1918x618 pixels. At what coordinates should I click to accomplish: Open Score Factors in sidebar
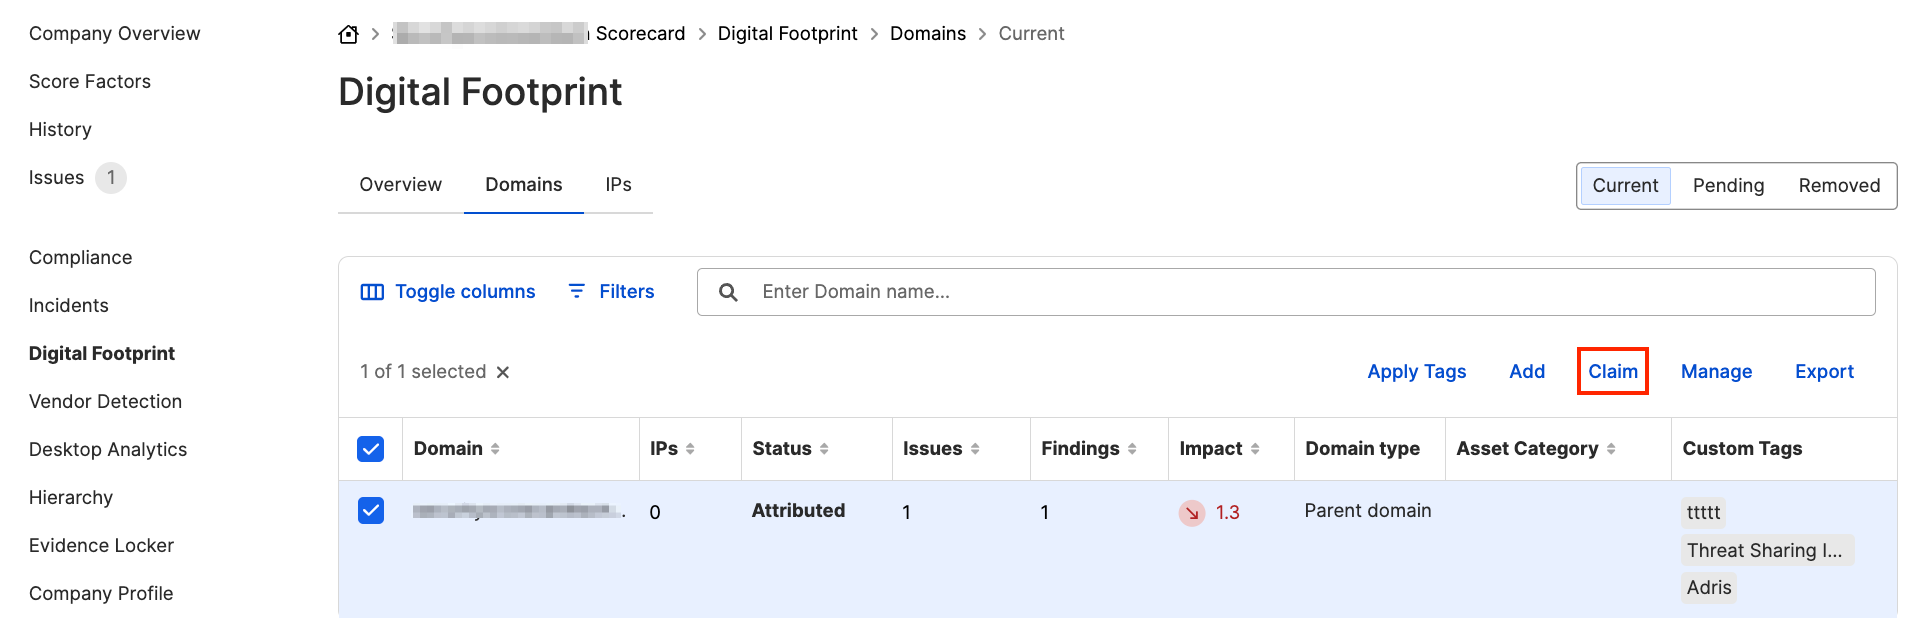pyautogui.click(x=90, y=82)
